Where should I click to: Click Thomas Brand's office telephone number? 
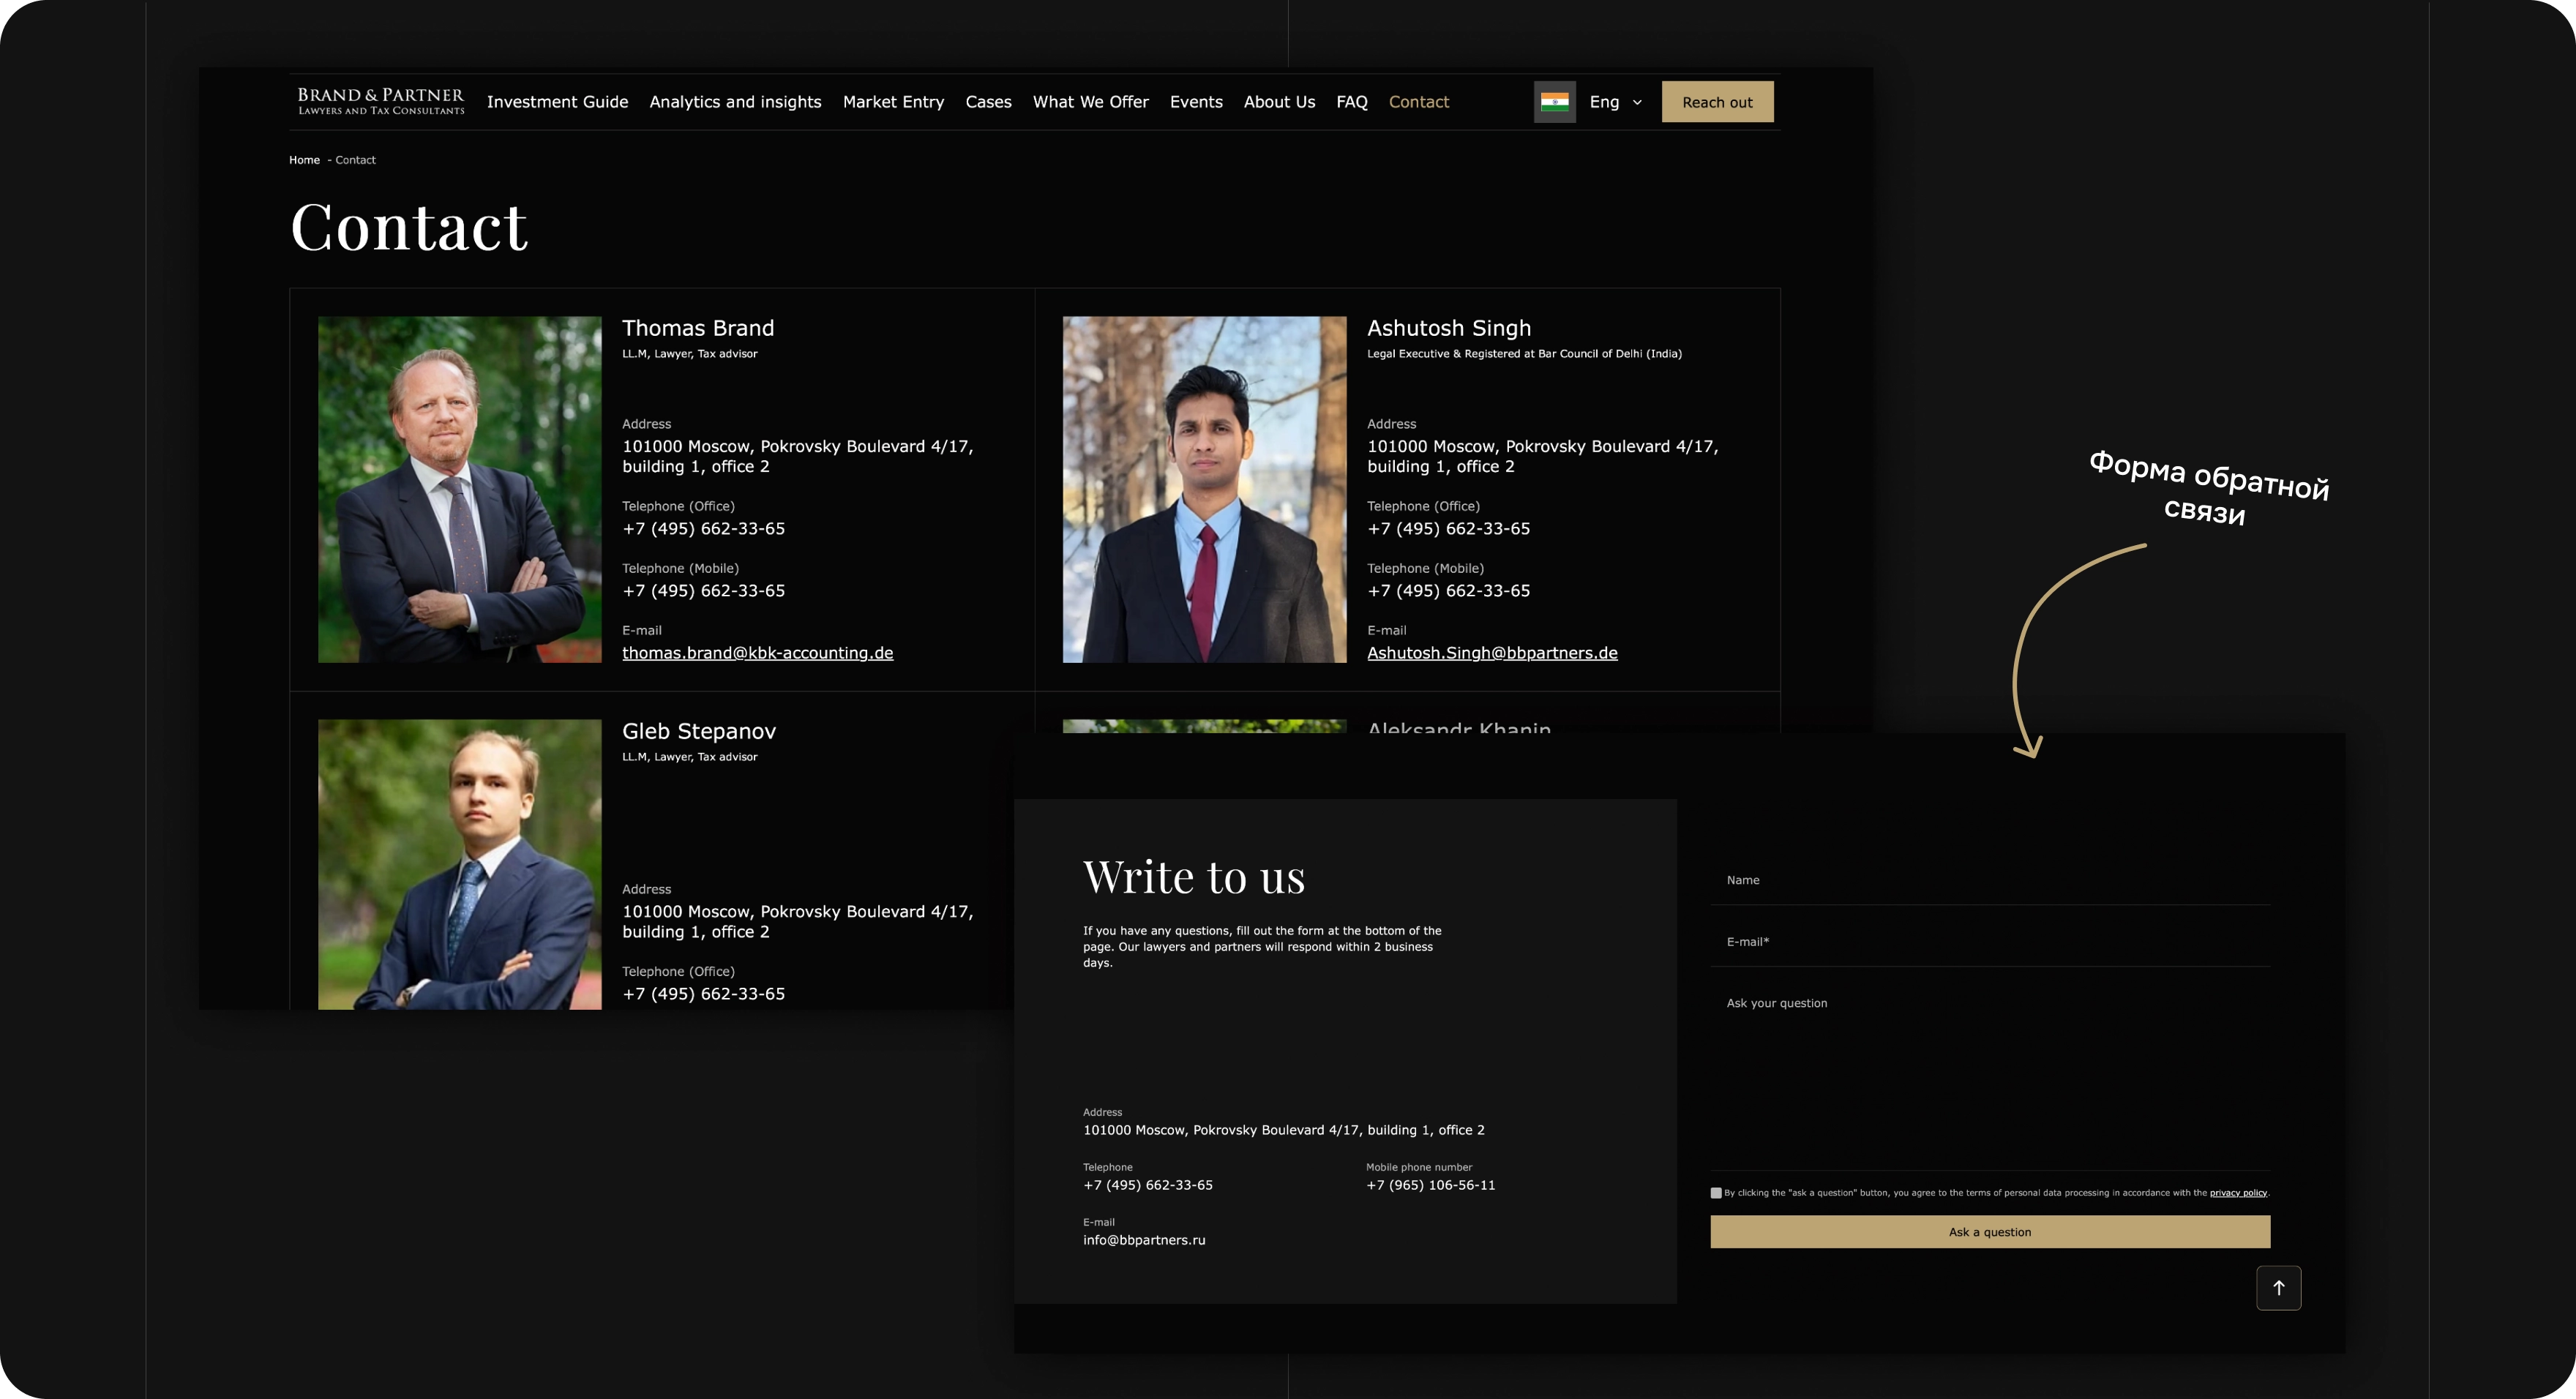(703, 529)
